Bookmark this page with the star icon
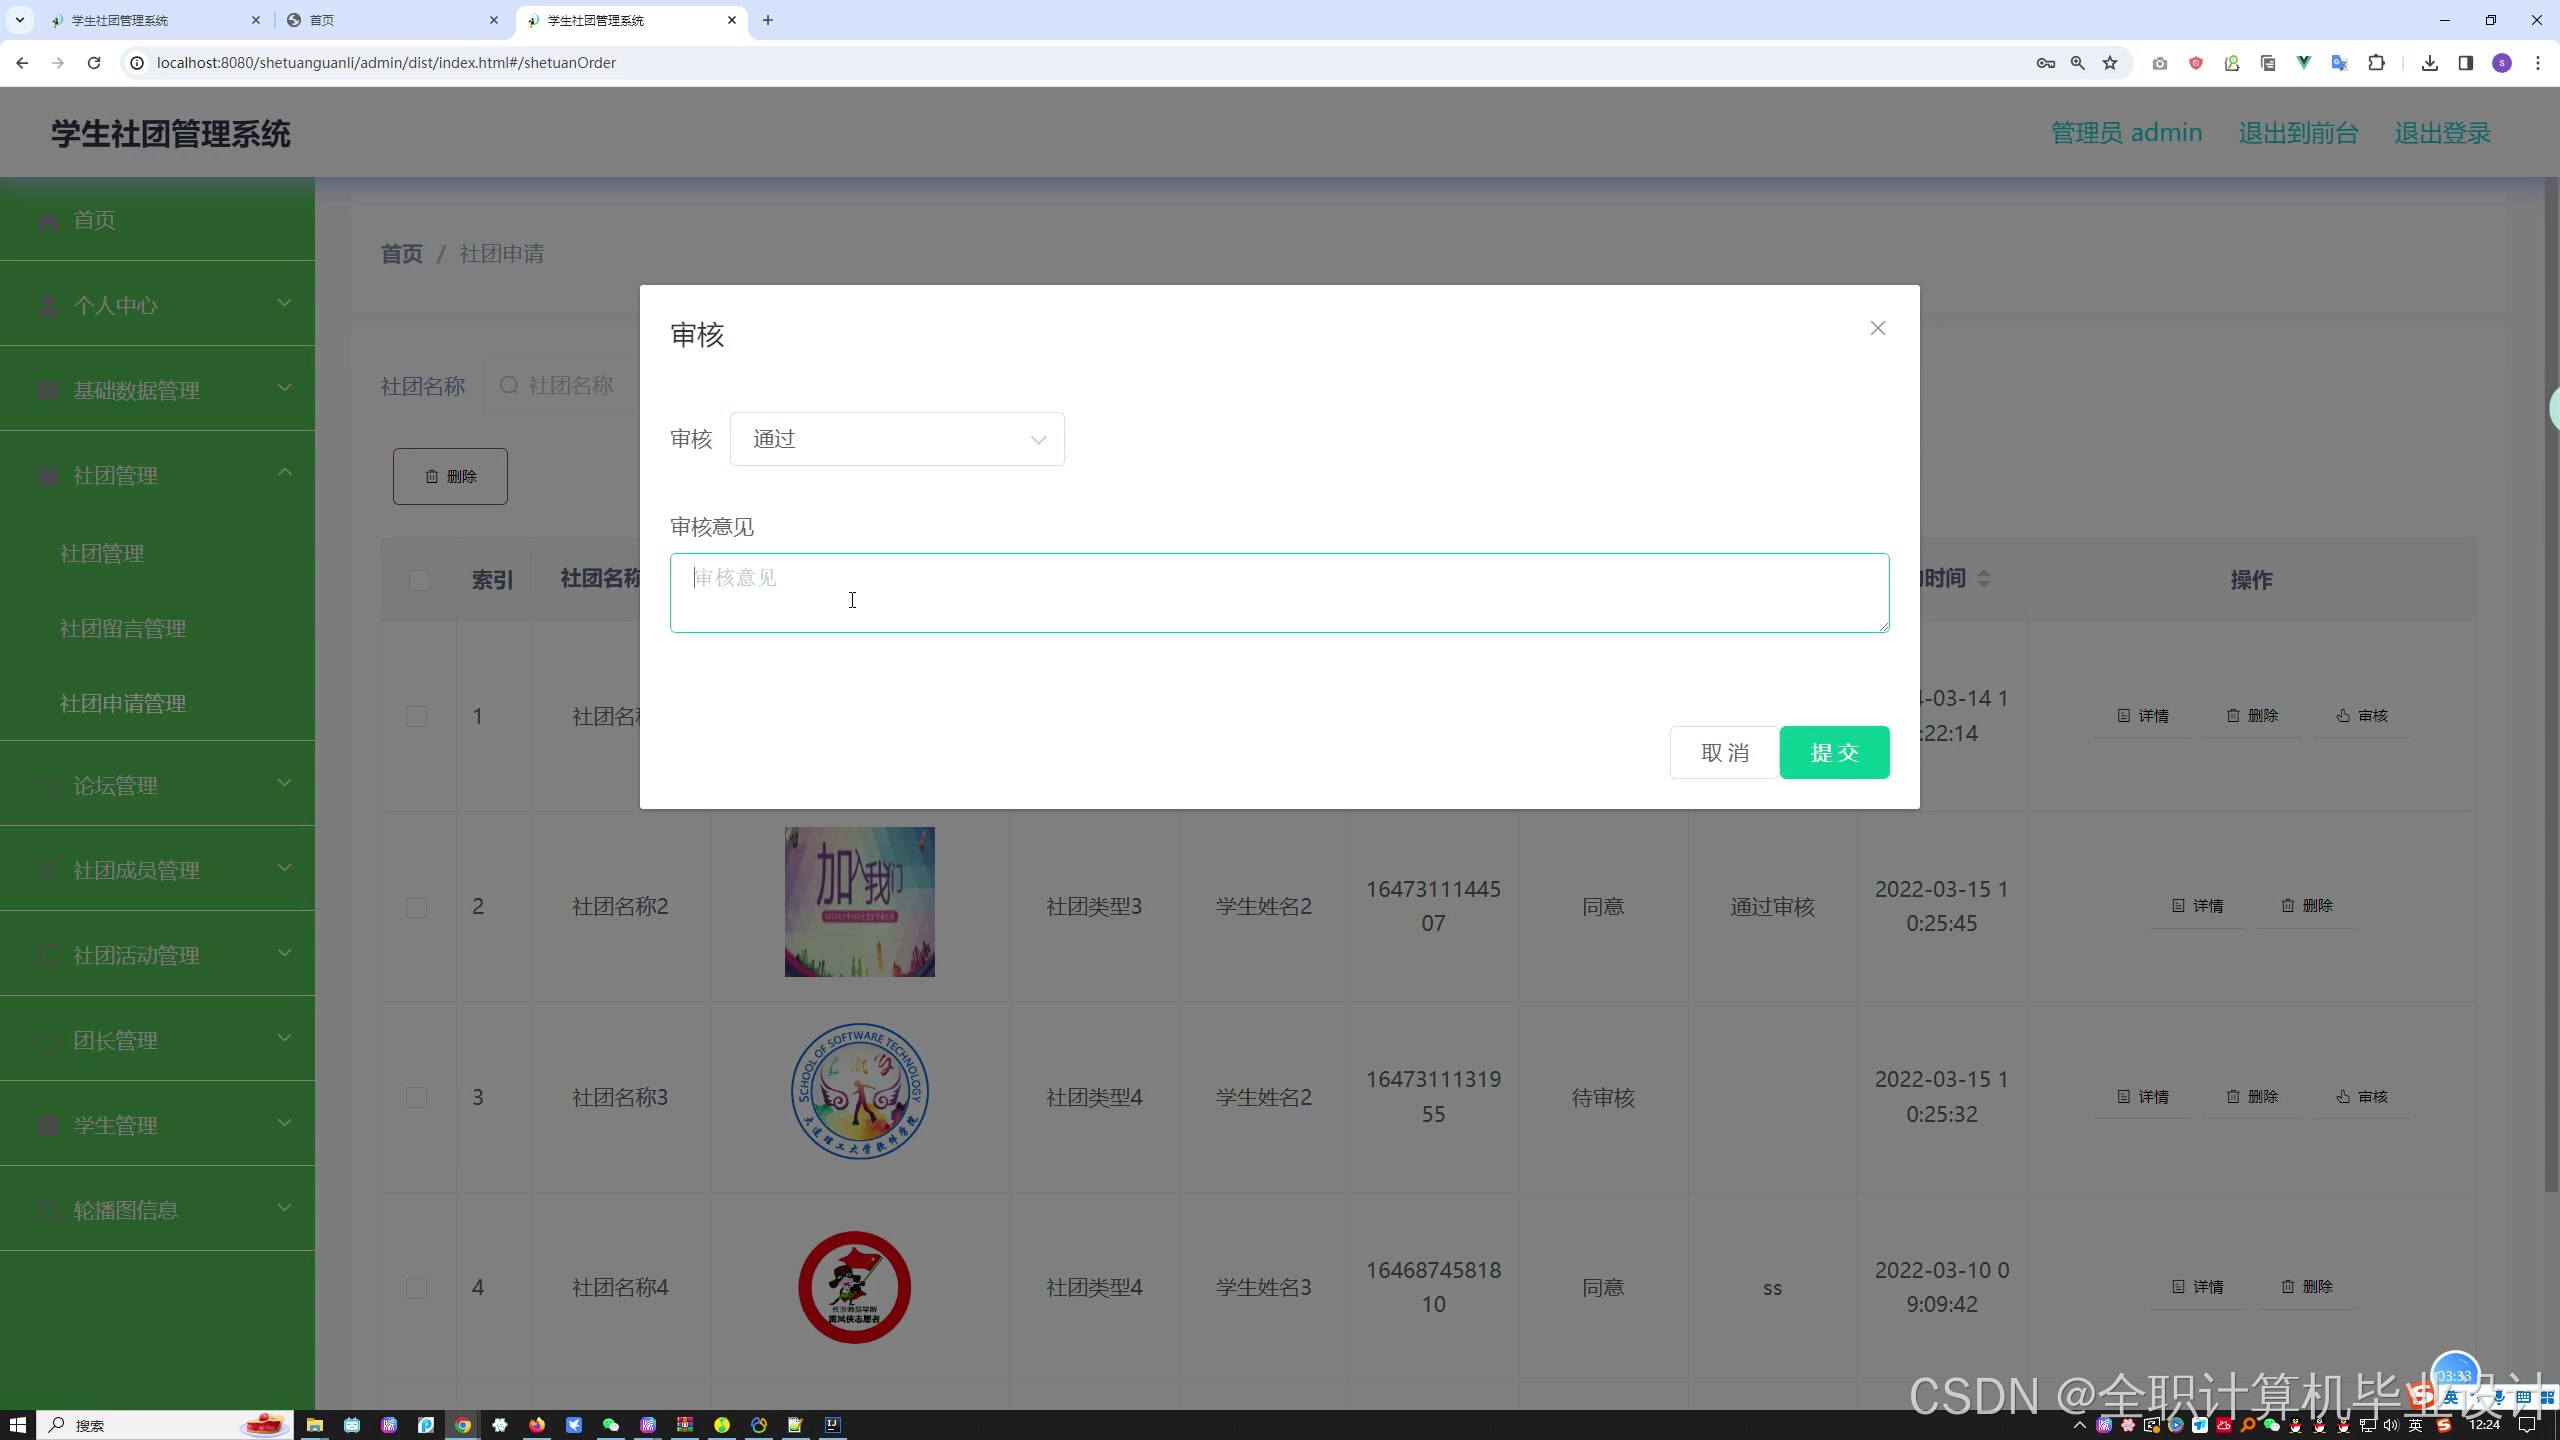The height and width of the screenshot is (1440, 2560). tap(2110, 63)
